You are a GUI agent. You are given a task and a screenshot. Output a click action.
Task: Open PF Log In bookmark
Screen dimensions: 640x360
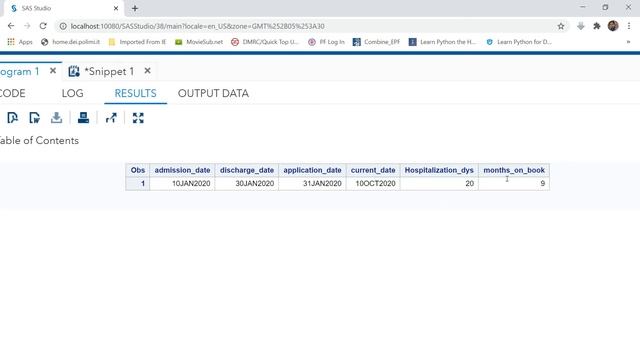[326, 42]
